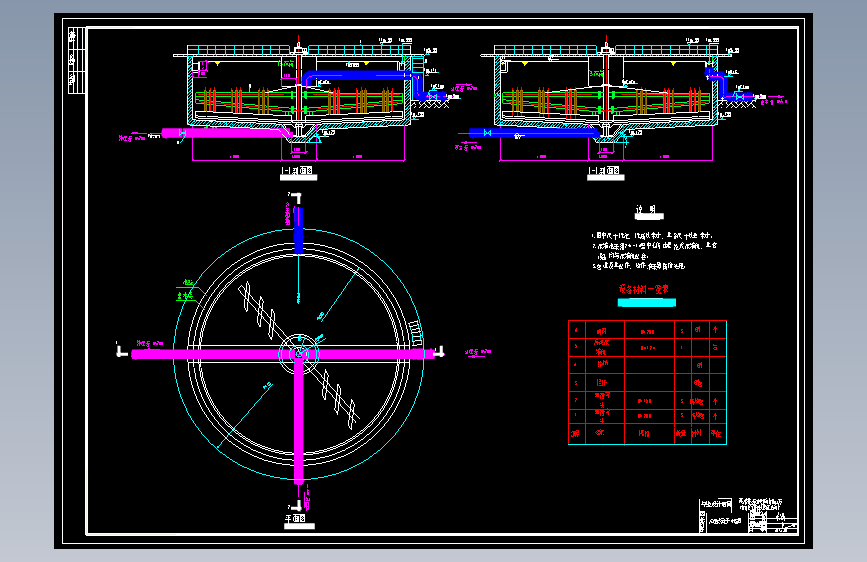
Task: Click the lower-right scraper arm in plan view
Action: click(x=338, y=399)
